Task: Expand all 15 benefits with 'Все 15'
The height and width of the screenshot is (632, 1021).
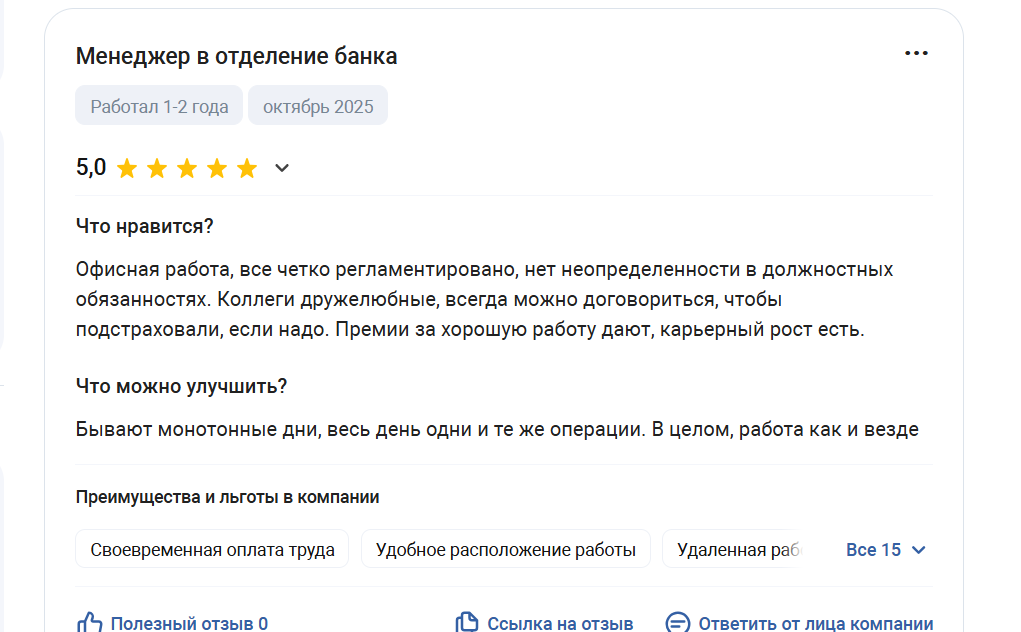Action: point(873,550)
